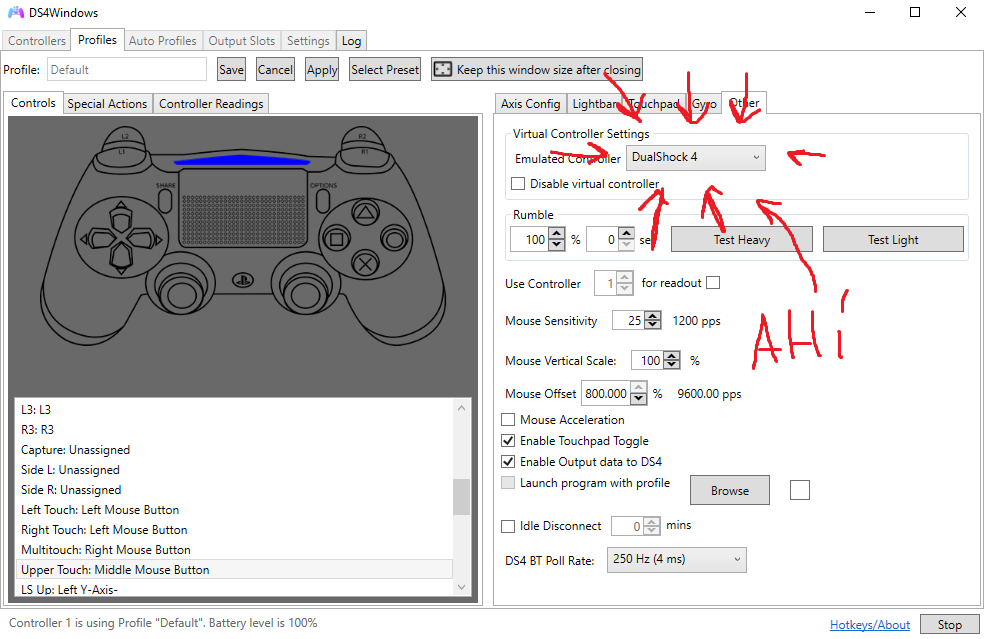Click the Apply button
Image resolution: width=984 pixels, height=639 pixels.
coord(322,70)
